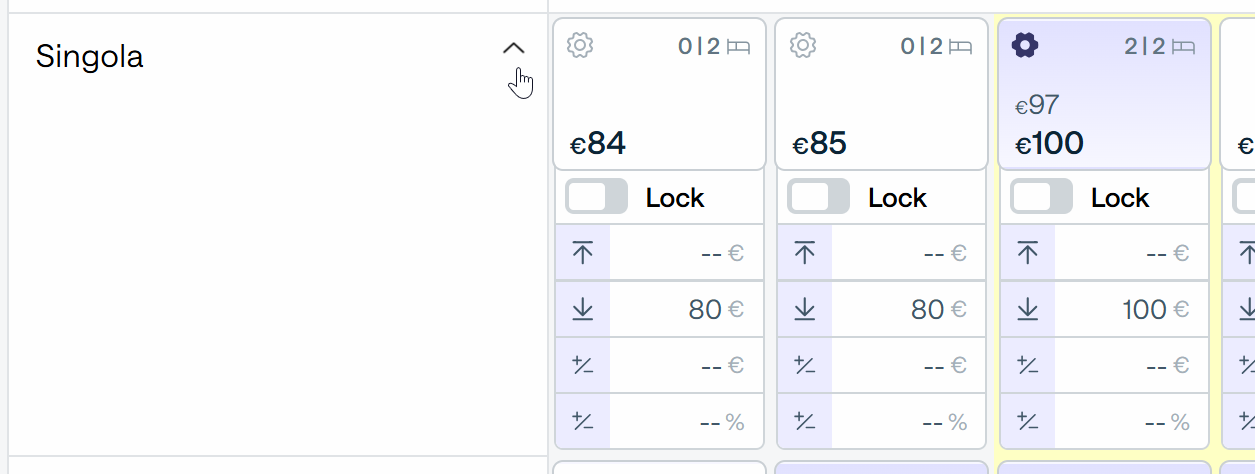The height and width of the screenshot is (474, 1255).
Task: Click bed occupancy icon on €84 card
Action: [739, 46]
